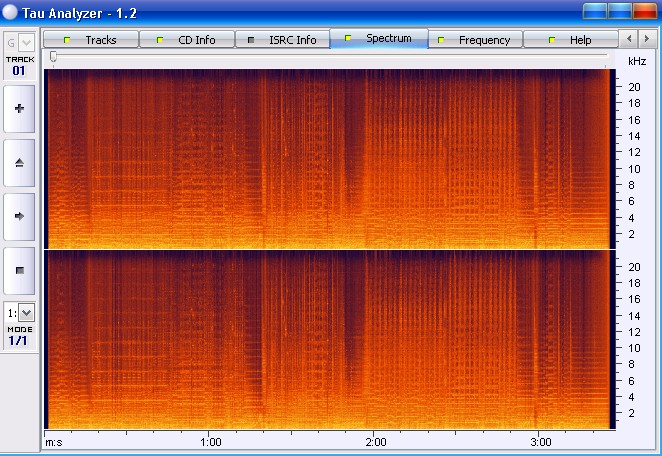
Task: Click the m:s timeline label
Action: 54,442
